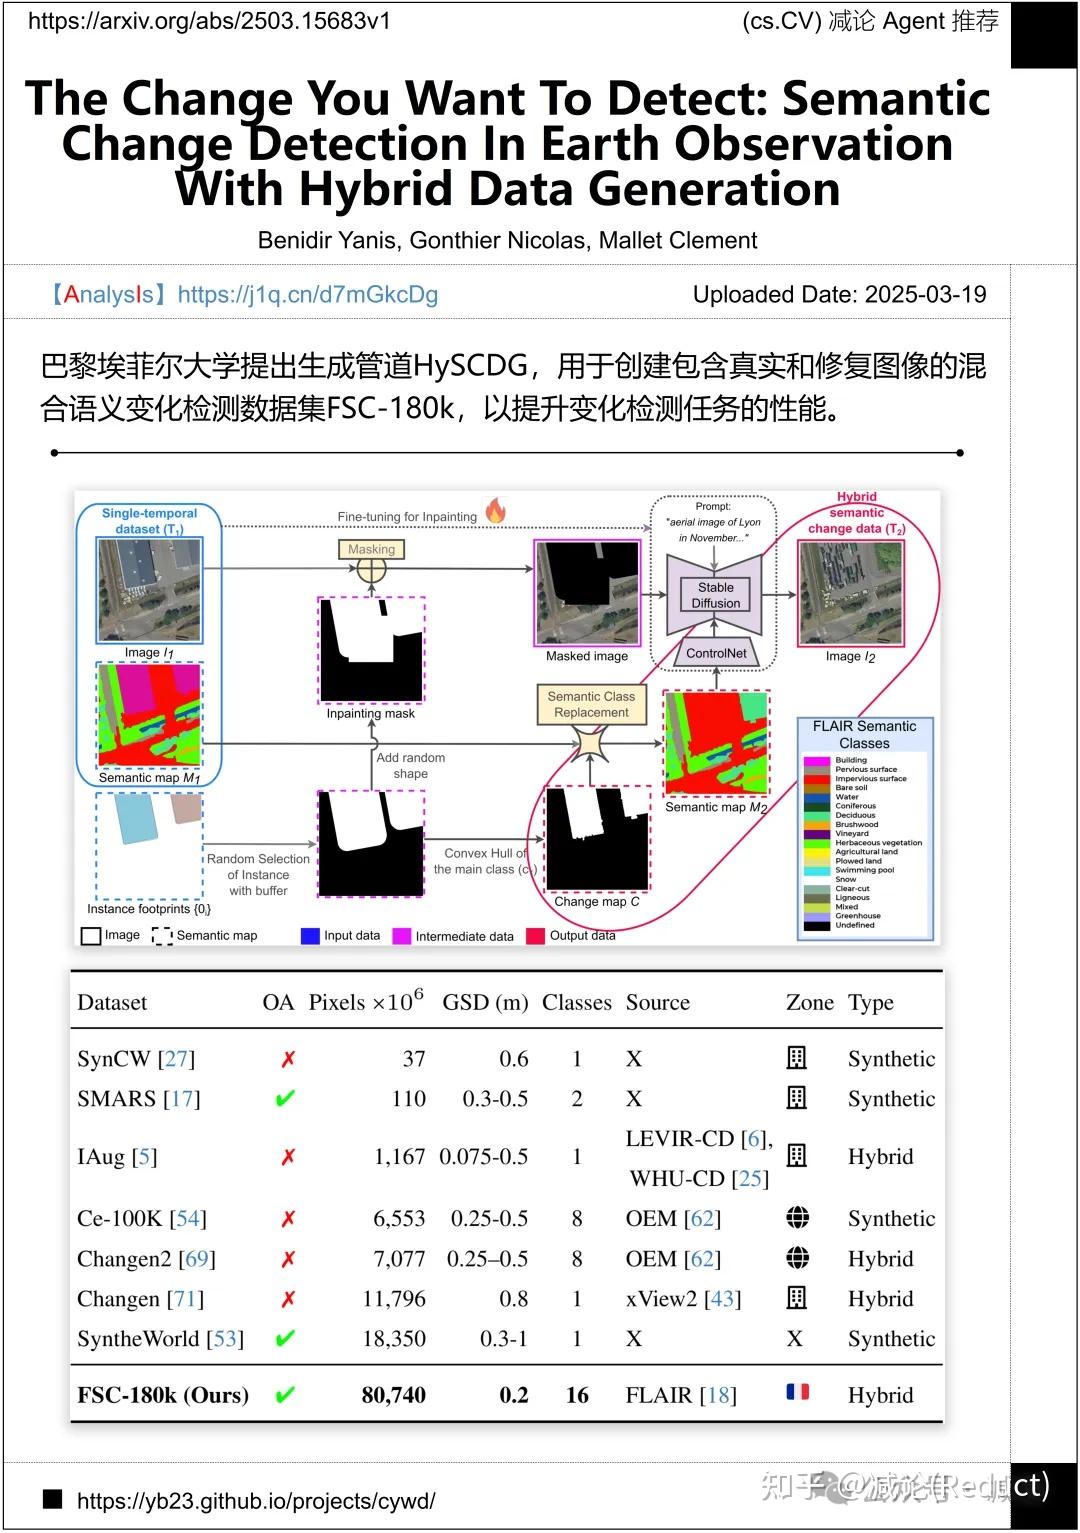Click the French flag icon in the FSC-180k row
Screen dimensions: 1080x1533
797,1393
